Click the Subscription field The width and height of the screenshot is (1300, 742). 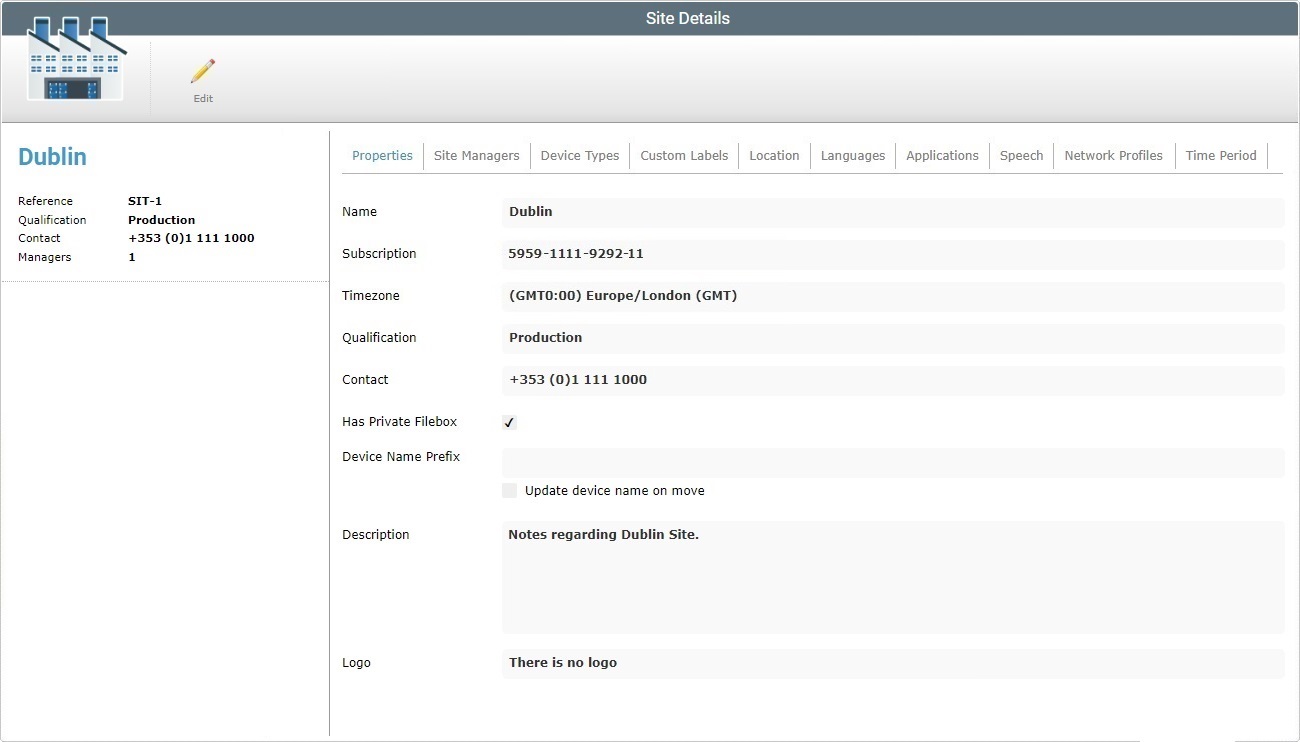[x=893, y=254]
